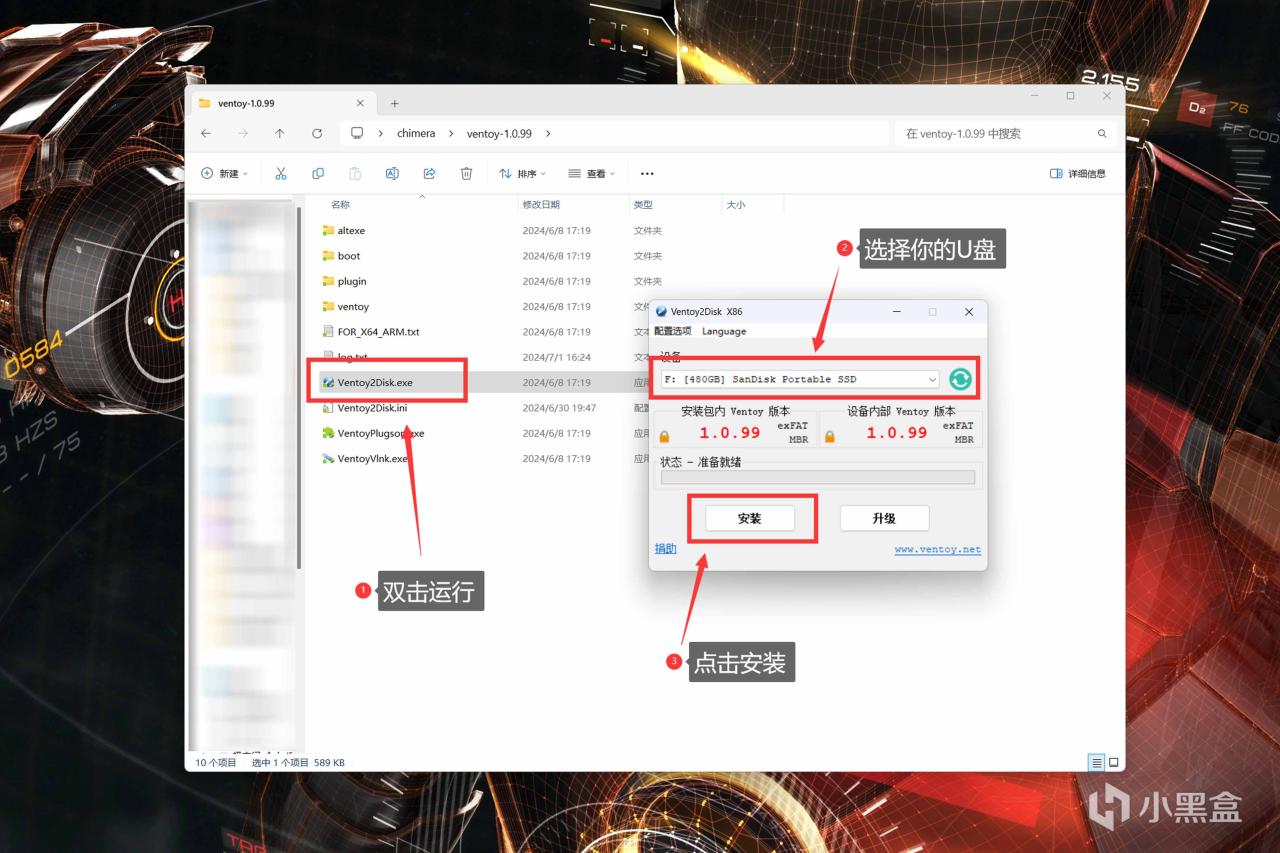
Task: Click the Delete trash icon in Explorer toolbar
Action: tap(466, 173)
